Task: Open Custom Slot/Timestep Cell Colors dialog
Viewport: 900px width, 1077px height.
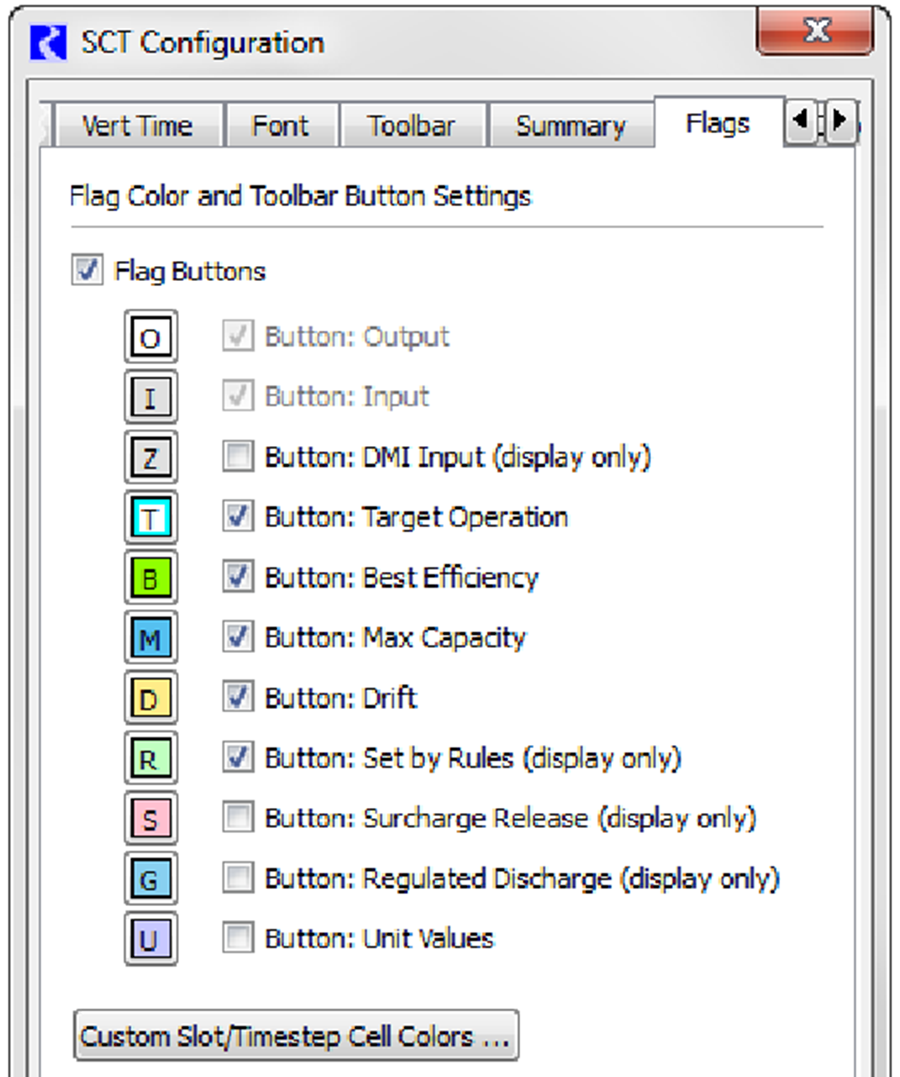Action: click(296, 1036)
